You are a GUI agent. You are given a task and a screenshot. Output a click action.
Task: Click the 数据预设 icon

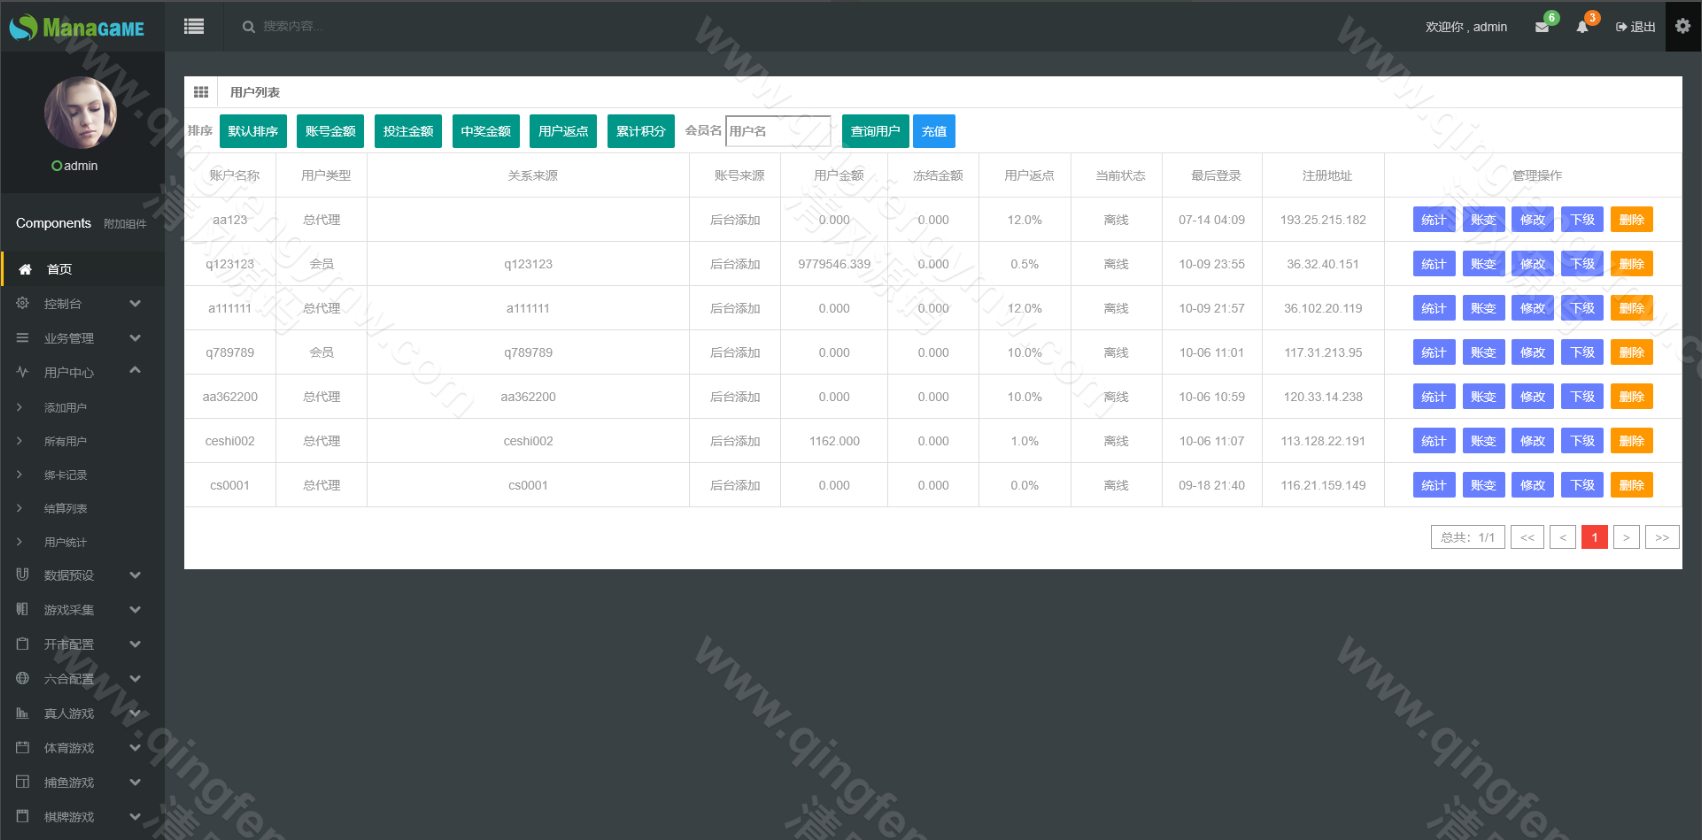(22, 575)
